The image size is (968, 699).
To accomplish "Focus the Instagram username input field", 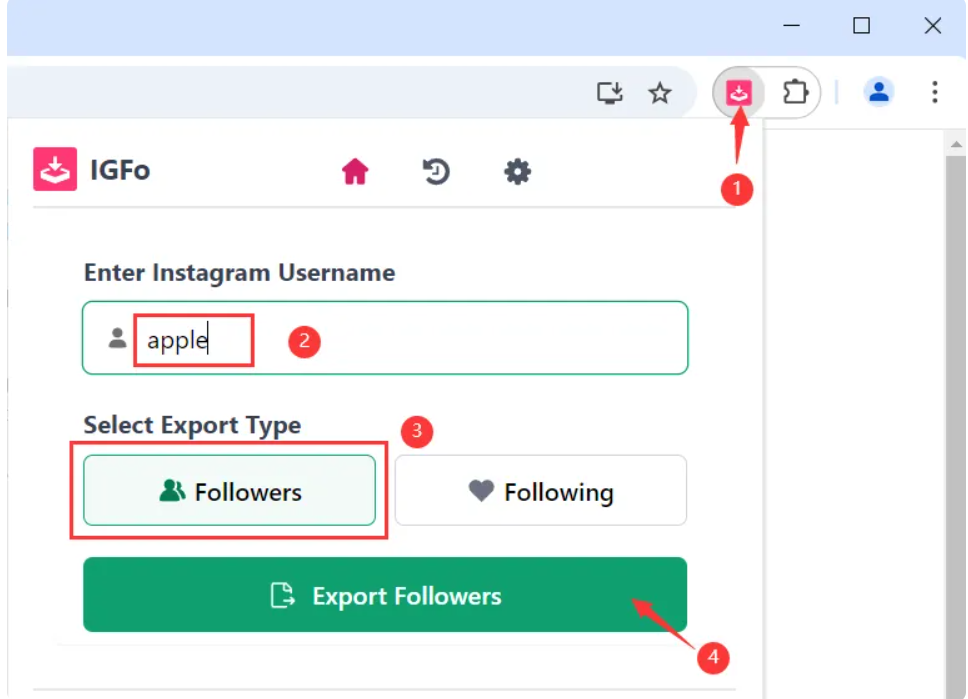I will [x=385, y=338].
